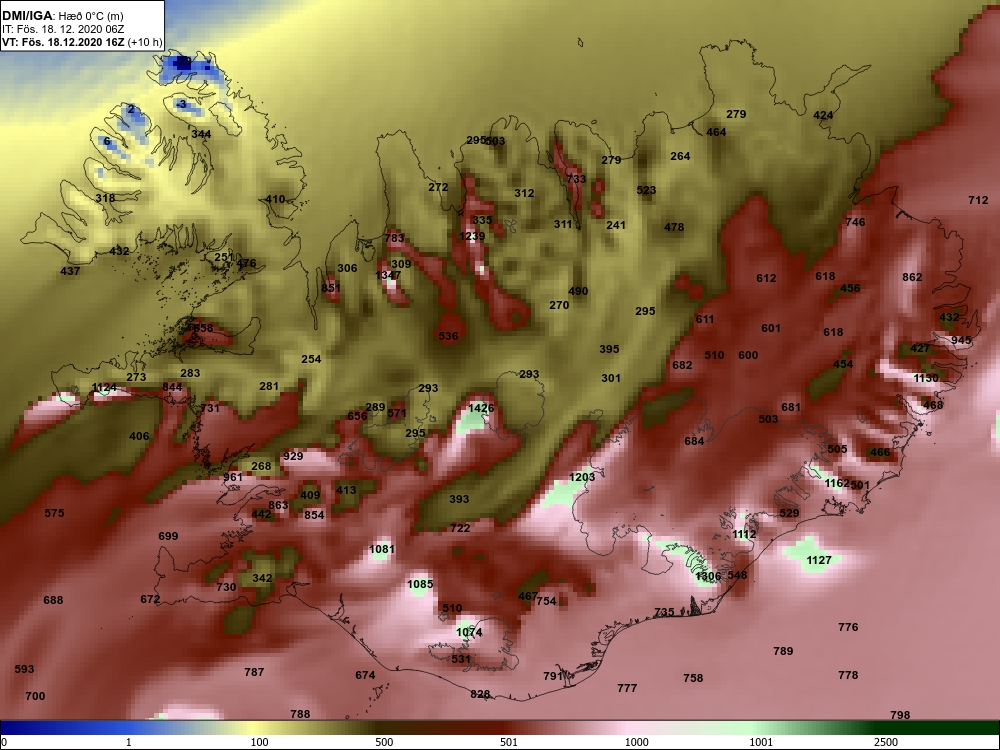Click the map value '945'

pos(961,341)
